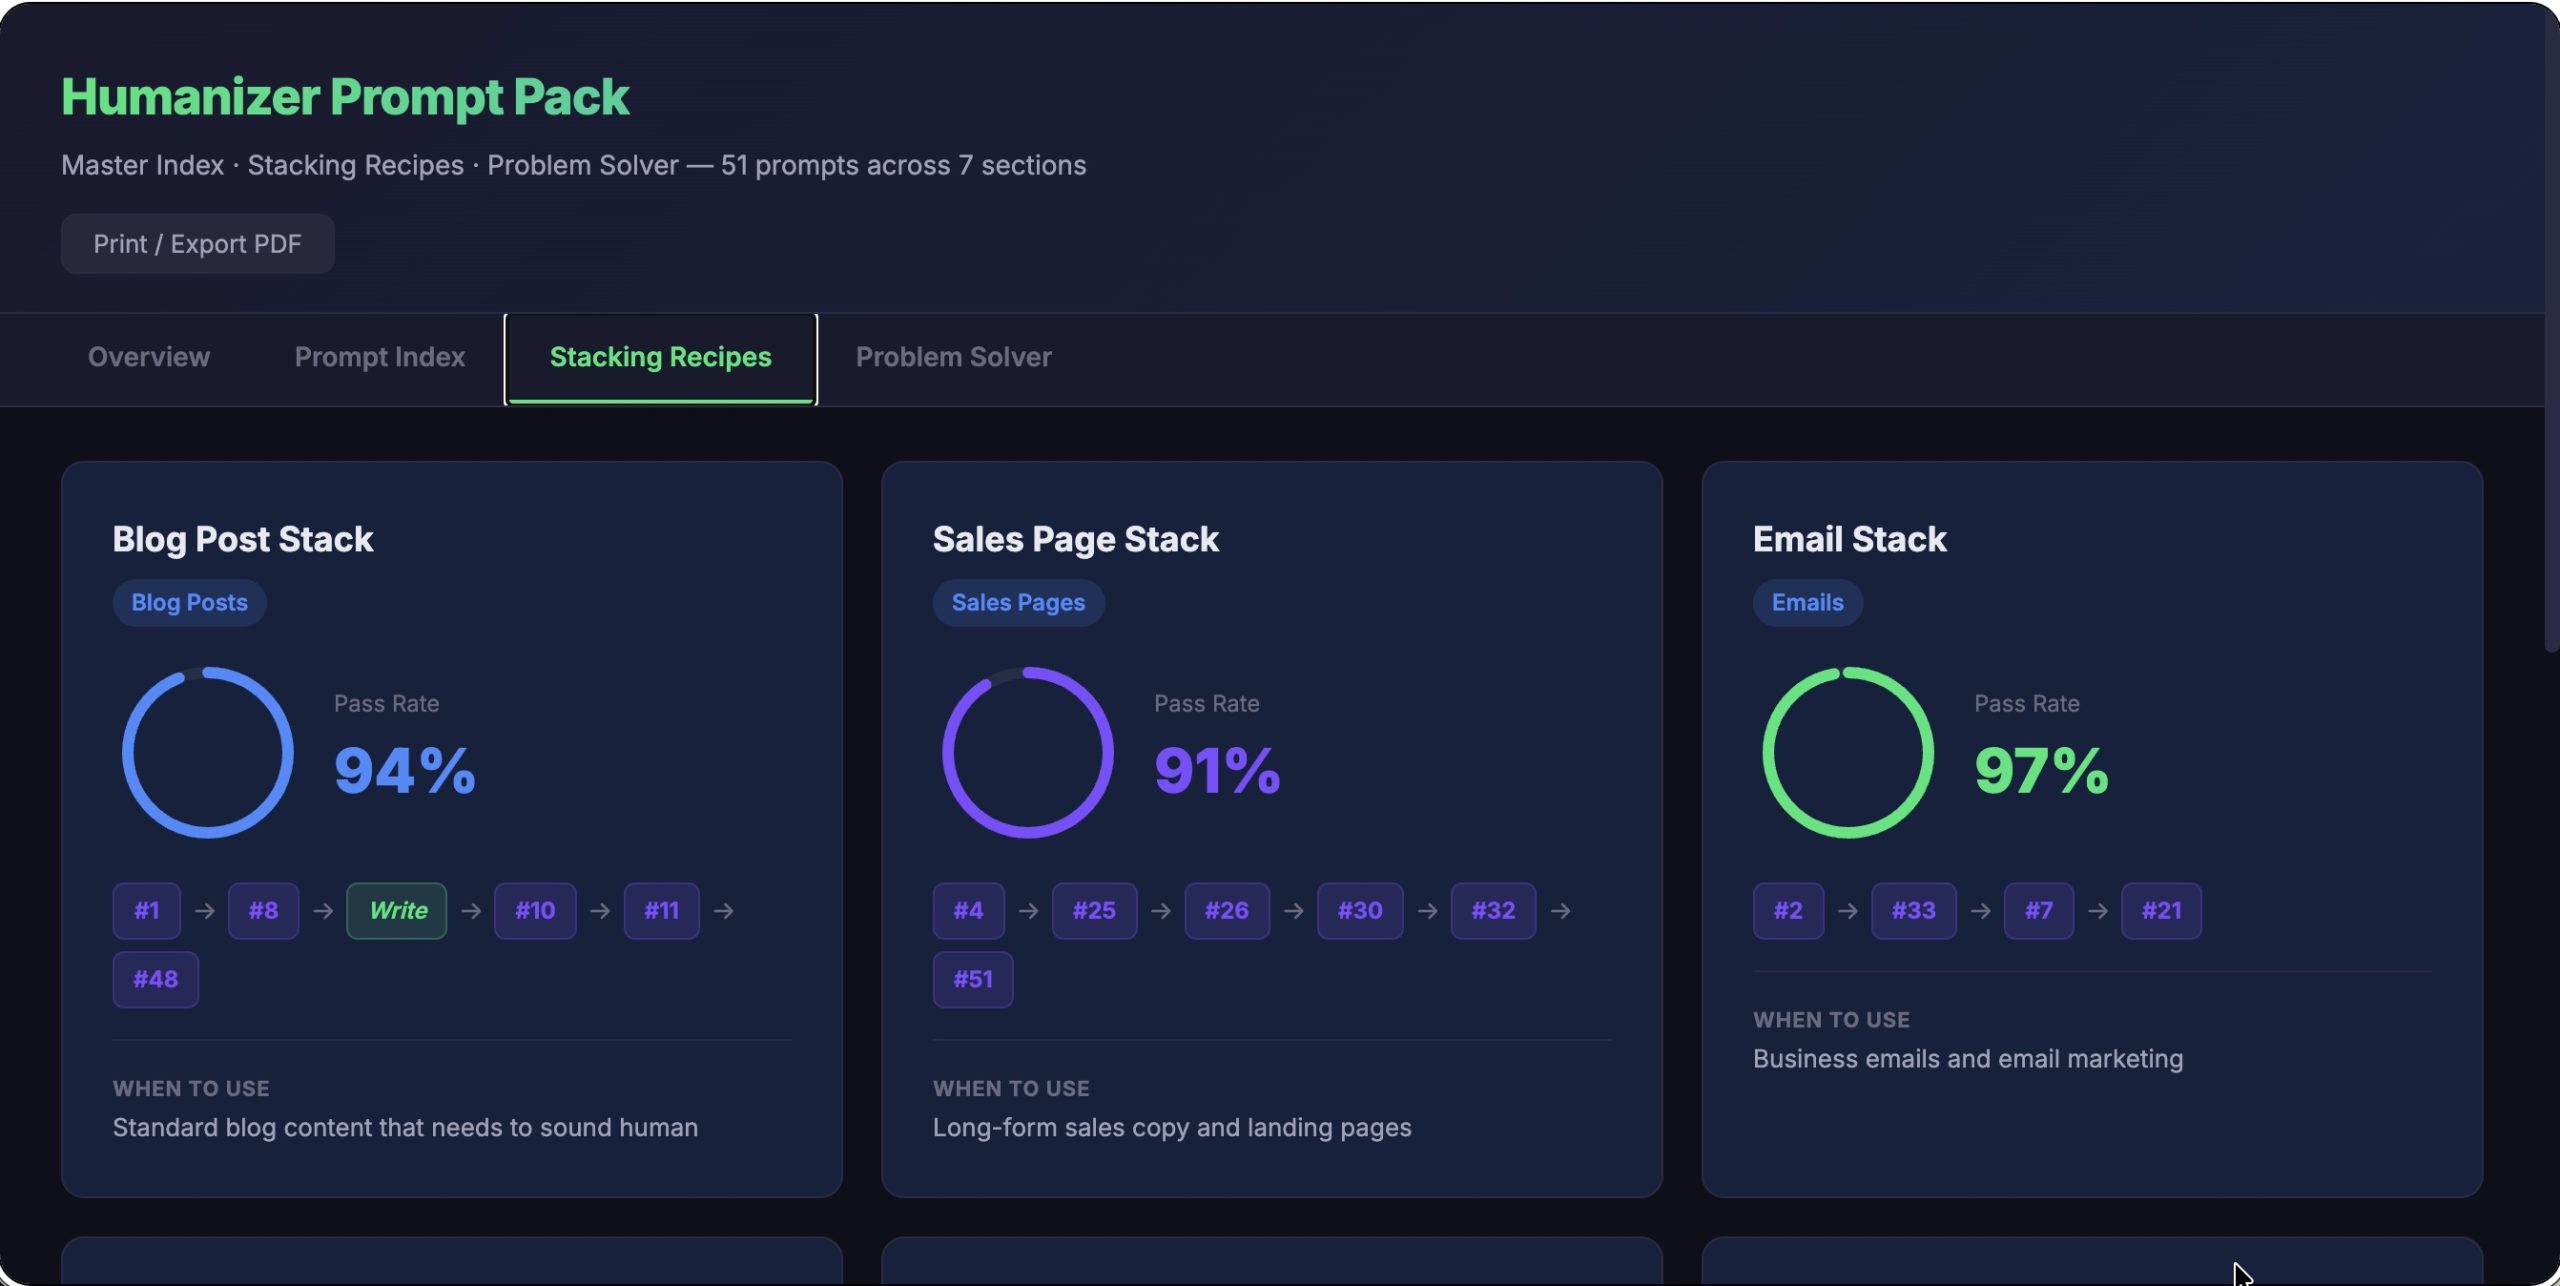Click prompt chip #10 in Blog stack
Image resolution: width=2560 pixels, height=1286 pixels.
tap(535, 911)
